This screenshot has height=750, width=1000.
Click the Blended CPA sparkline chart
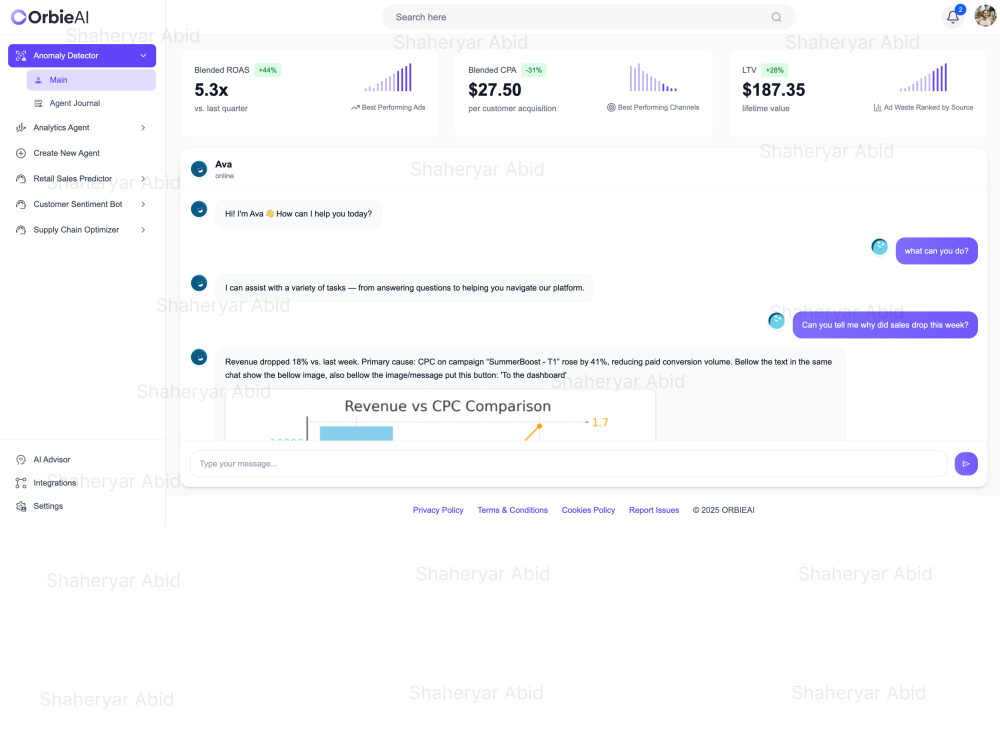pyautogui.click(x=653, y=77)
